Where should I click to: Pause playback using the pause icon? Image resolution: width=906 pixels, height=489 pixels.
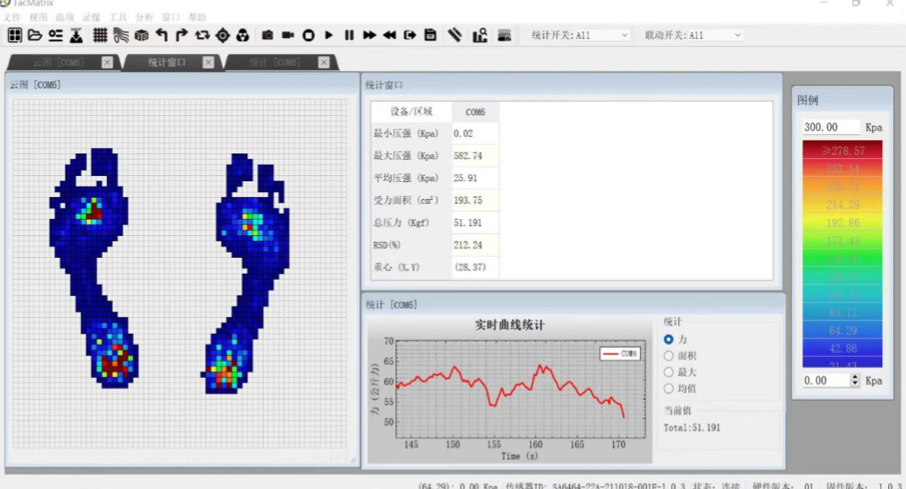(x=349, y=35)
